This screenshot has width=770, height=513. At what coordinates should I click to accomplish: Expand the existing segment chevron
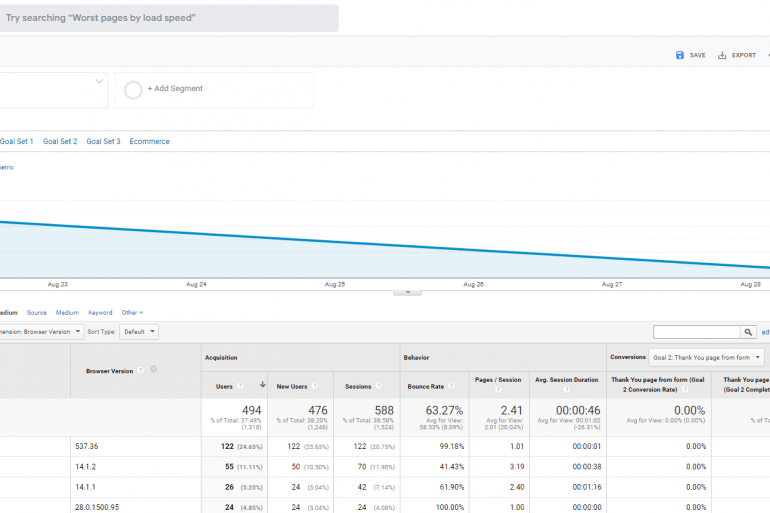coord(100,81)
